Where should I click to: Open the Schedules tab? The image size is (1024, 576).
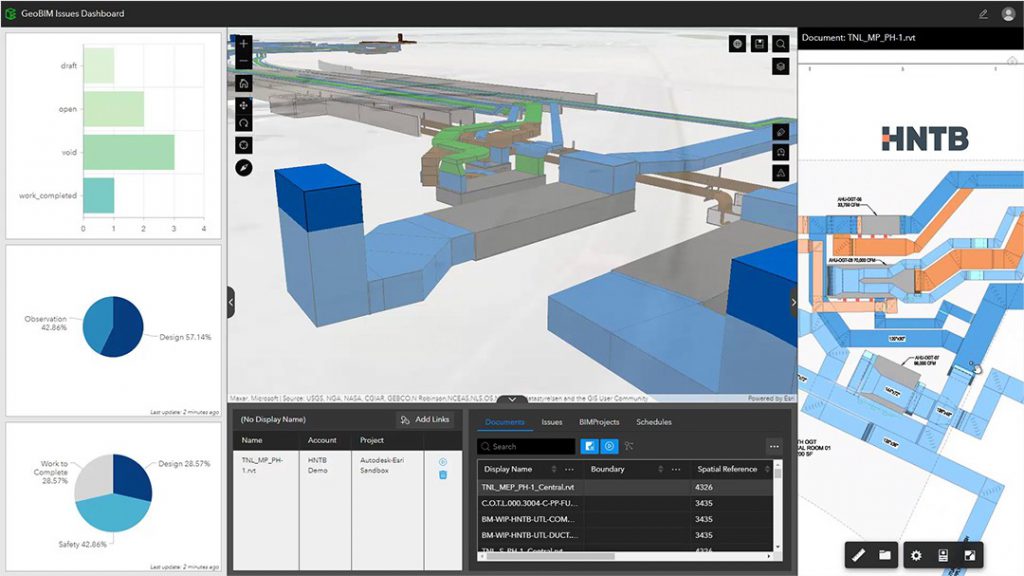click(x=654, y=422)
